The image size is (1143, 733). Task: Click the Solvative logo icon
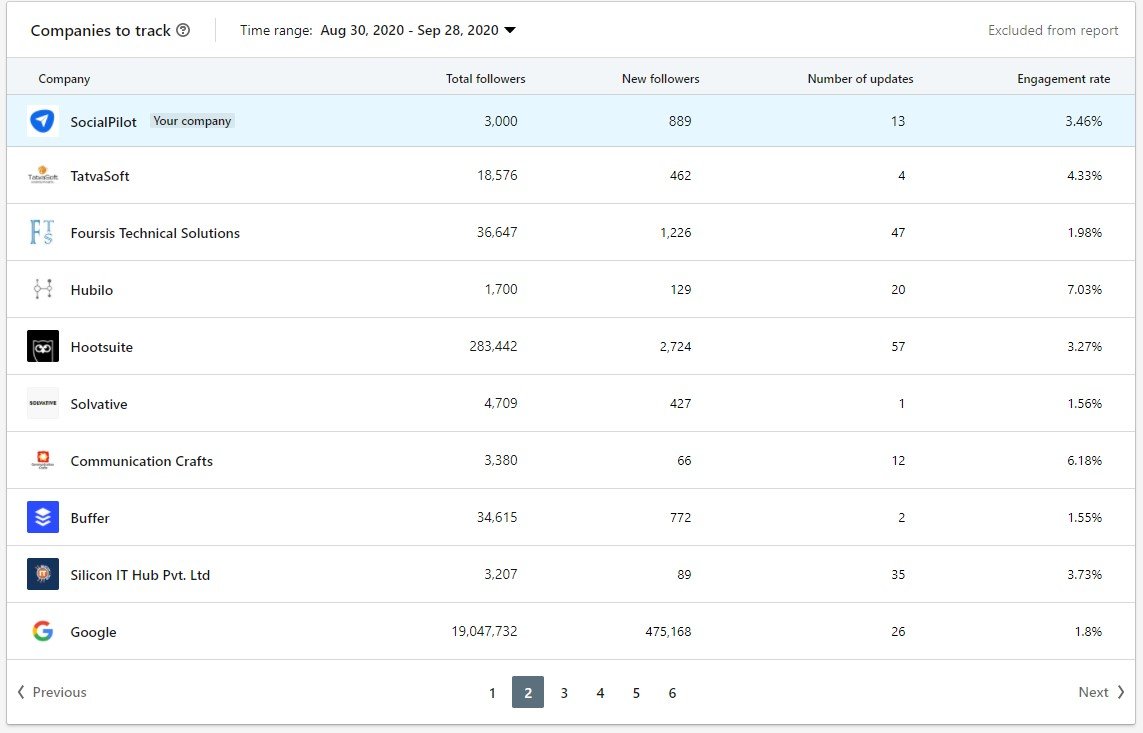tap(43, 403)
